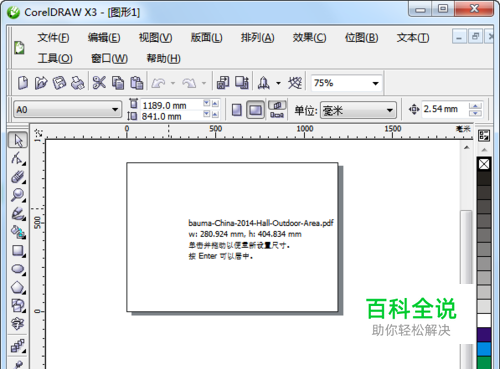Pick the black swatch in palette
Screen dimensions: 500x369
484,178
